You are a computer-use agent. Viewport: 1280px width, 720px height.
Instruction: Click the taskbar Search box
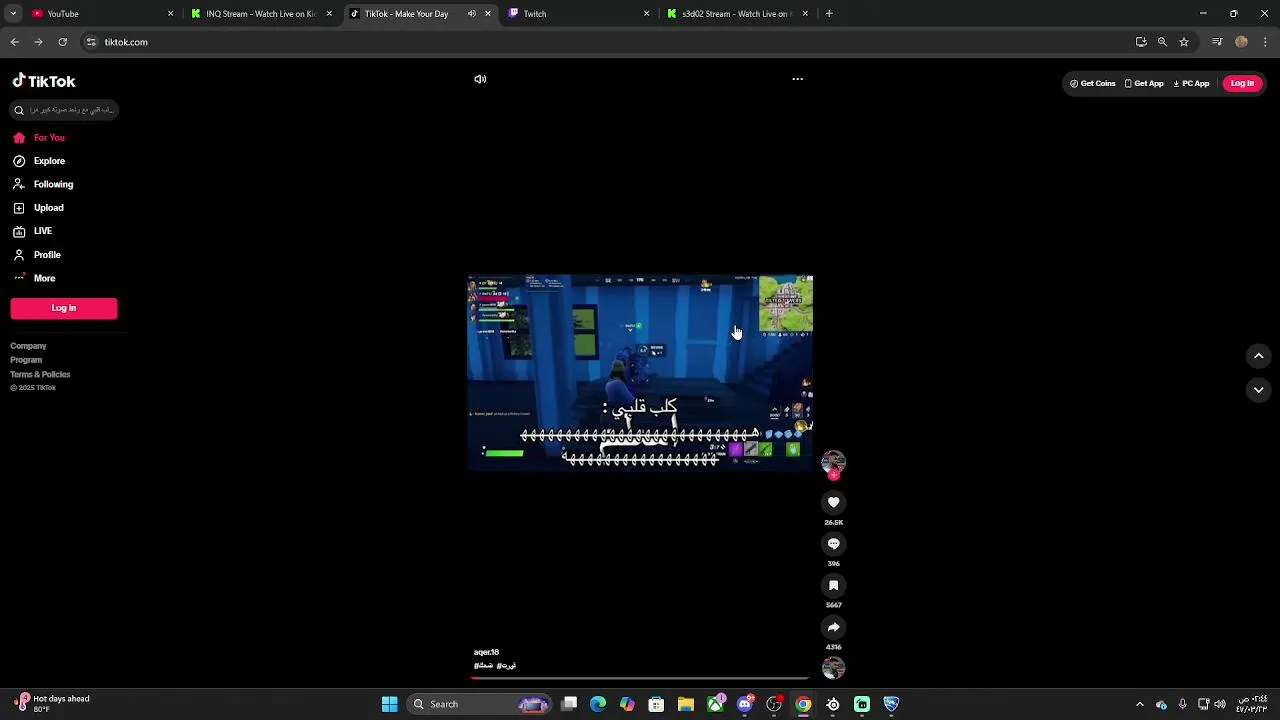pos(481,704)
